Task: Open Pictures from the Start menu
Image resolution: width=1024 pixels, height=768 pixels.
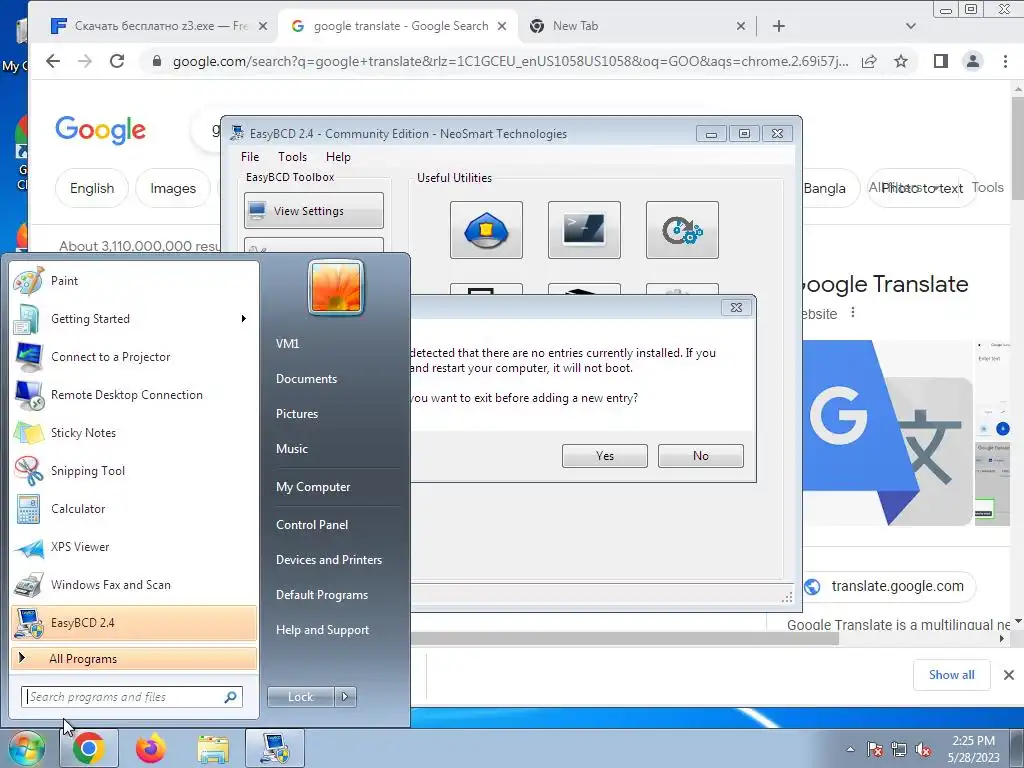Action: [x=296, y=414]
